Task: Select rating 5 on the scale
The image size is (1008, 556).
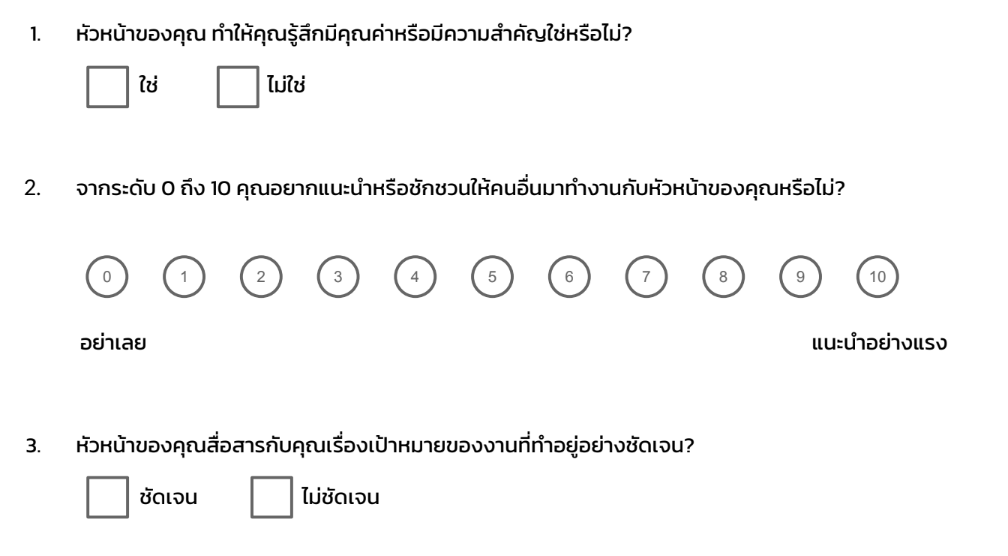Action: [492, 276]
